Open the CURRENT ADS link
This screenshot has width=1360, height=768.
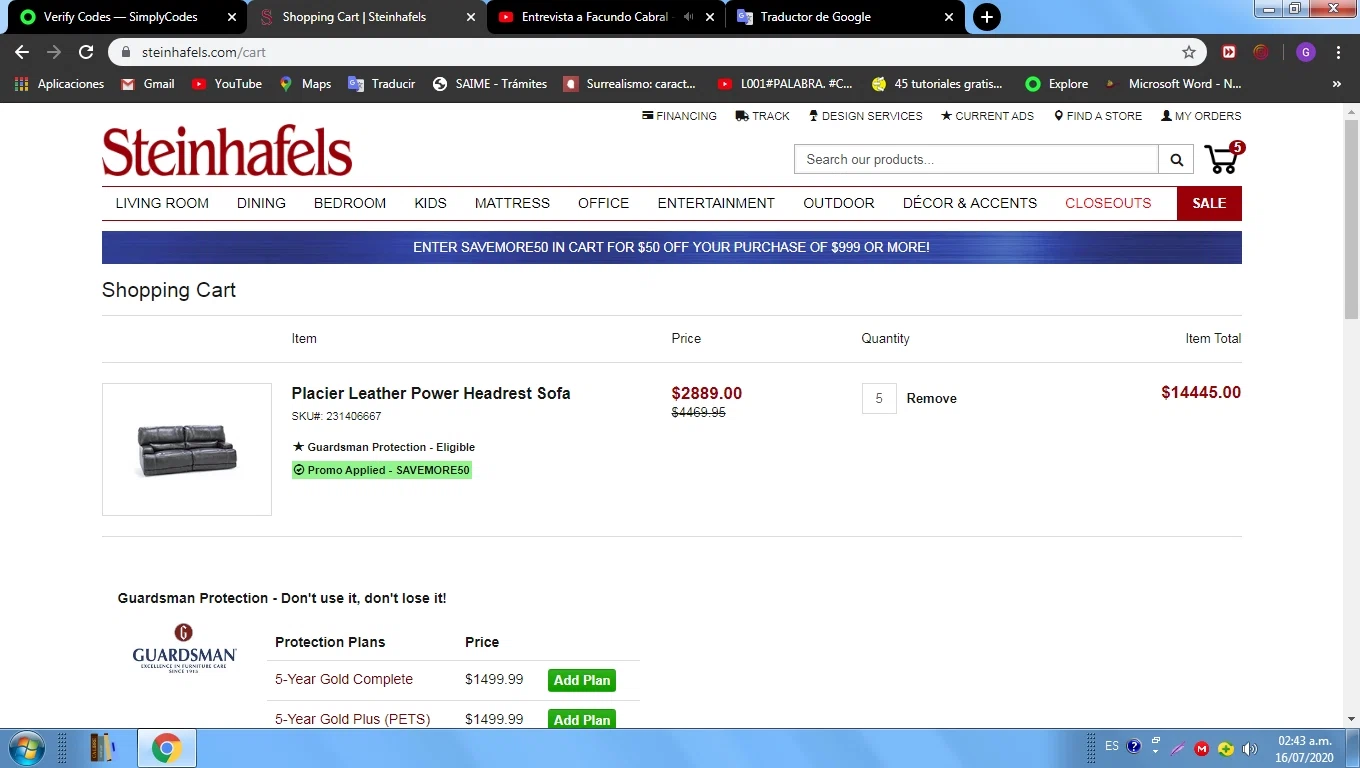[987, 116]
